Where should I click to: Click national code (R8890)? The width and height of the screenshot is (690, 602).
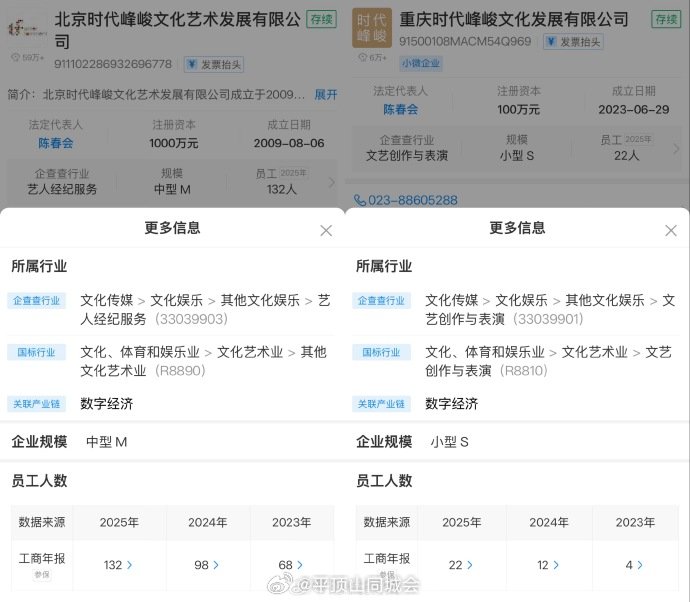coord(180,371)
